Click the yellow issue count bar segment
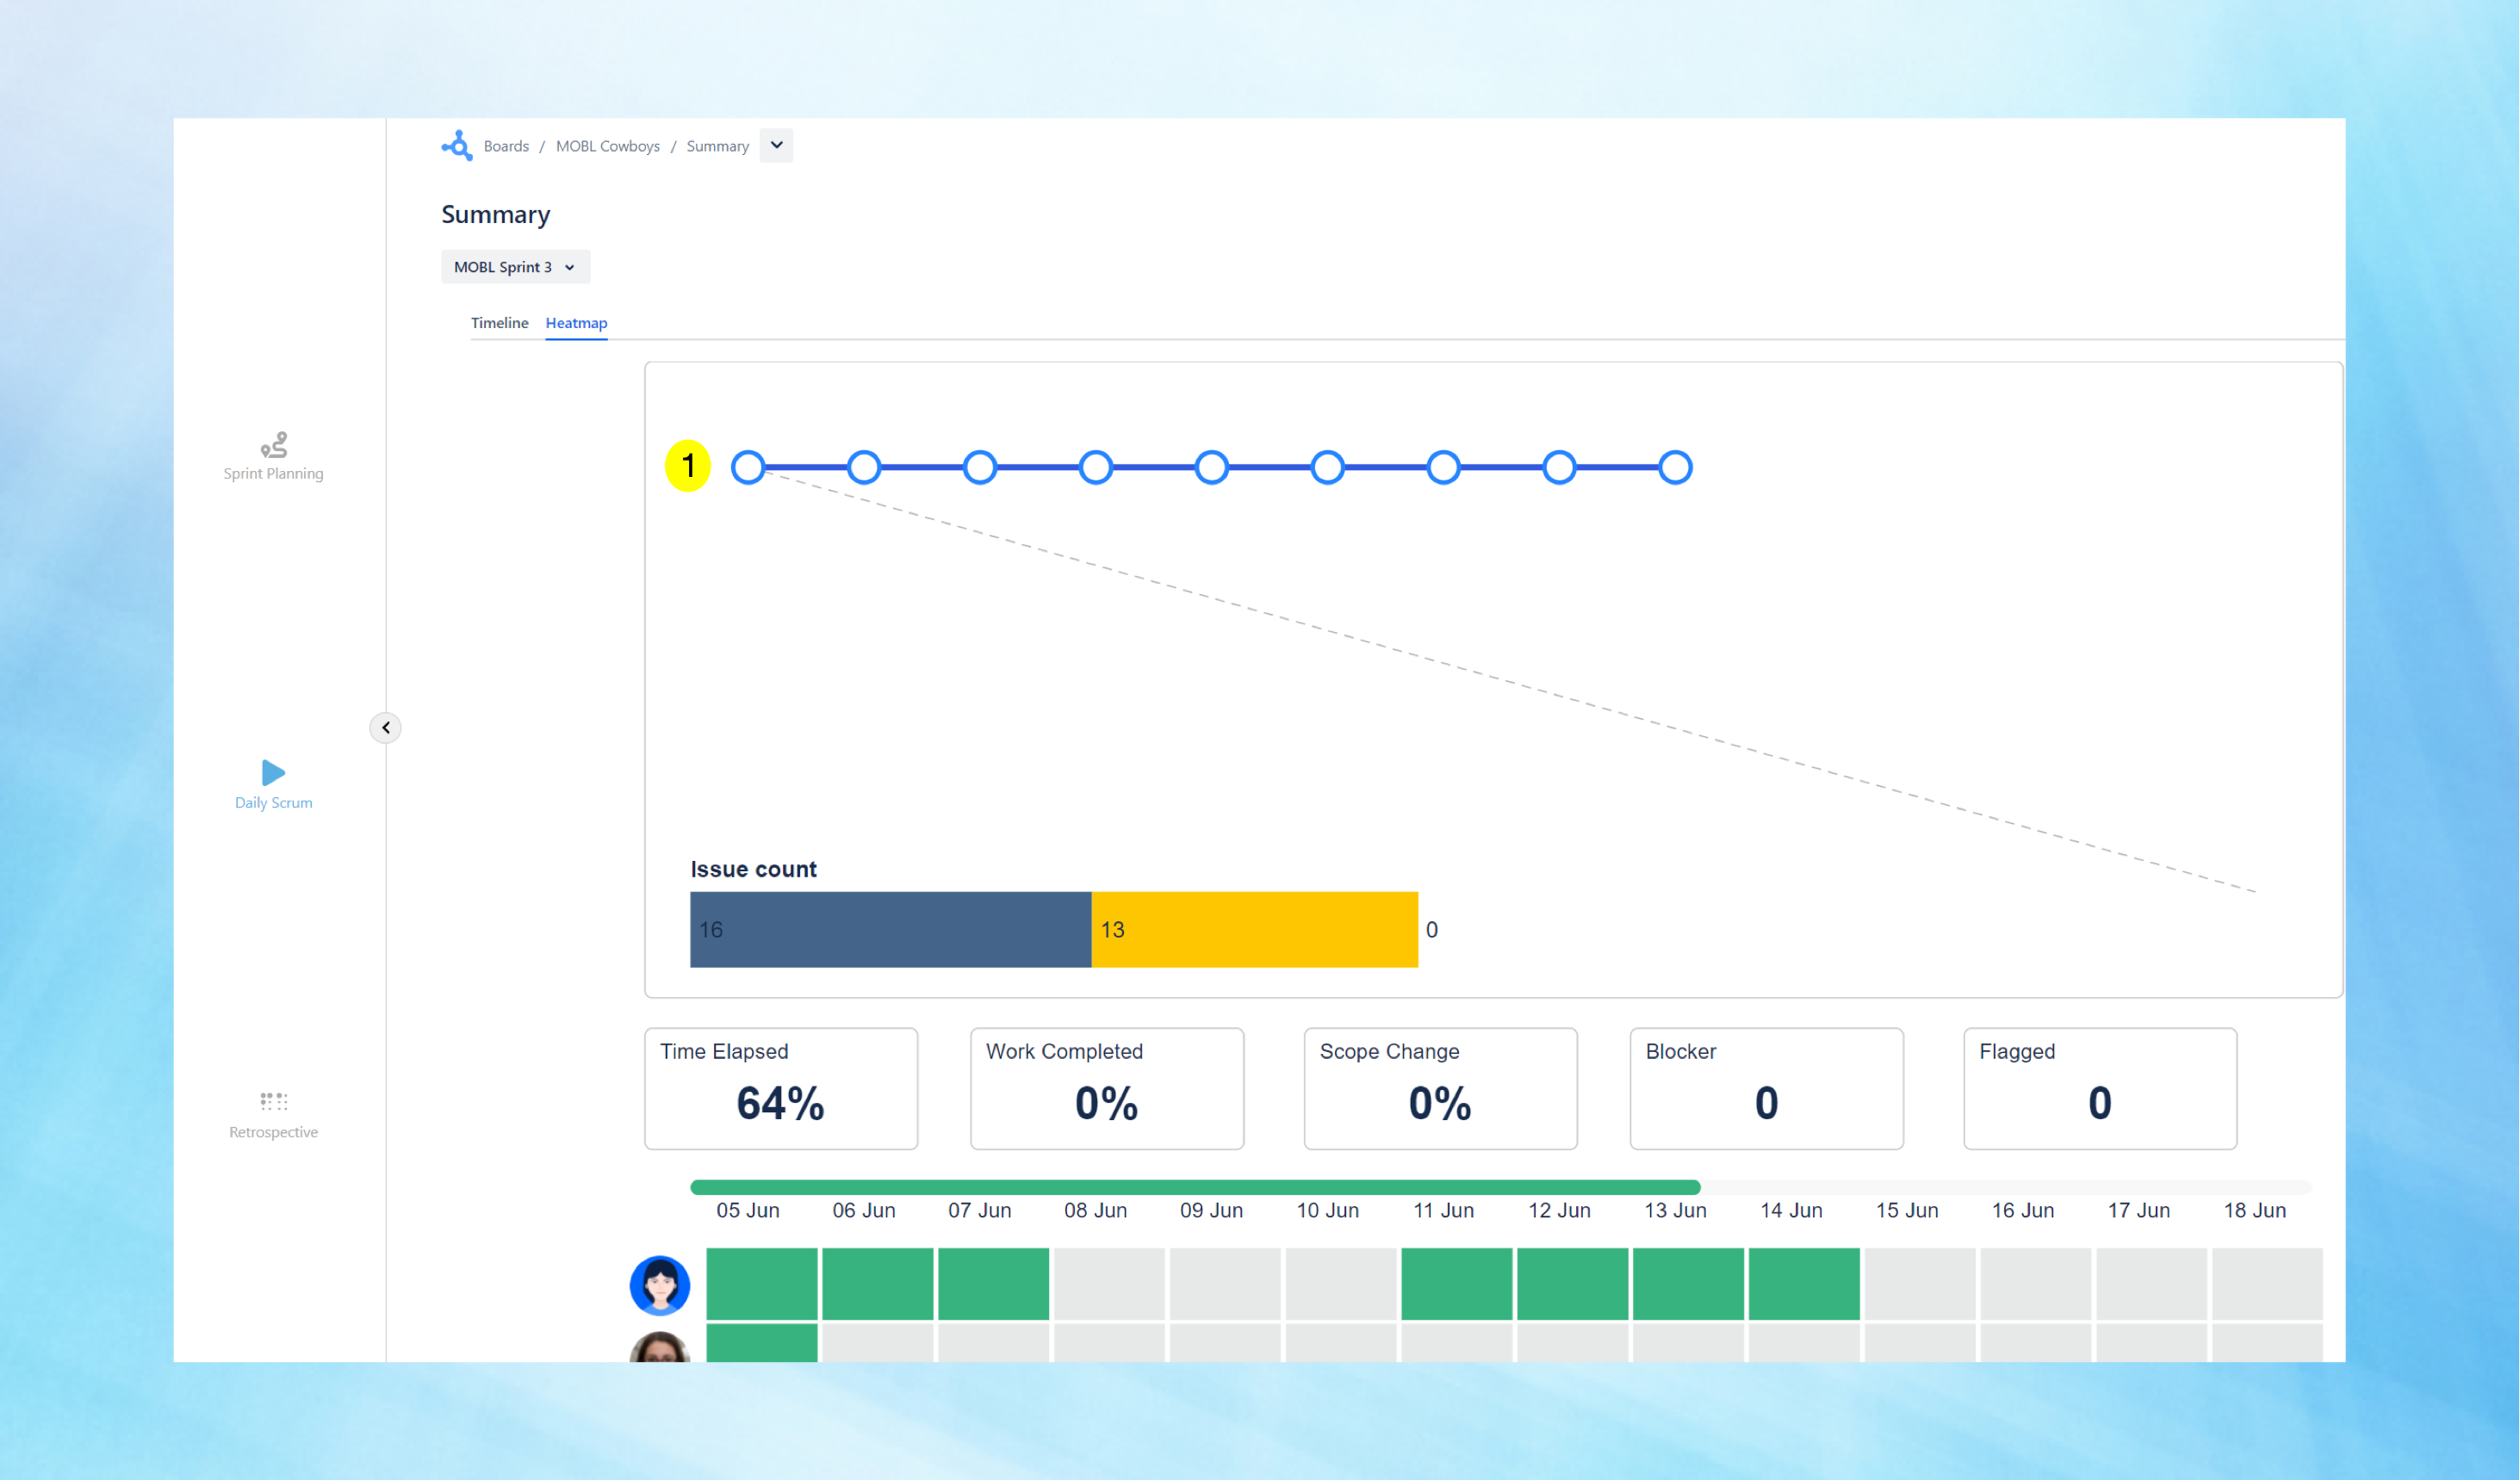The height and width of the screenshot is (1480, 2520). click(x=1255, y=929)
